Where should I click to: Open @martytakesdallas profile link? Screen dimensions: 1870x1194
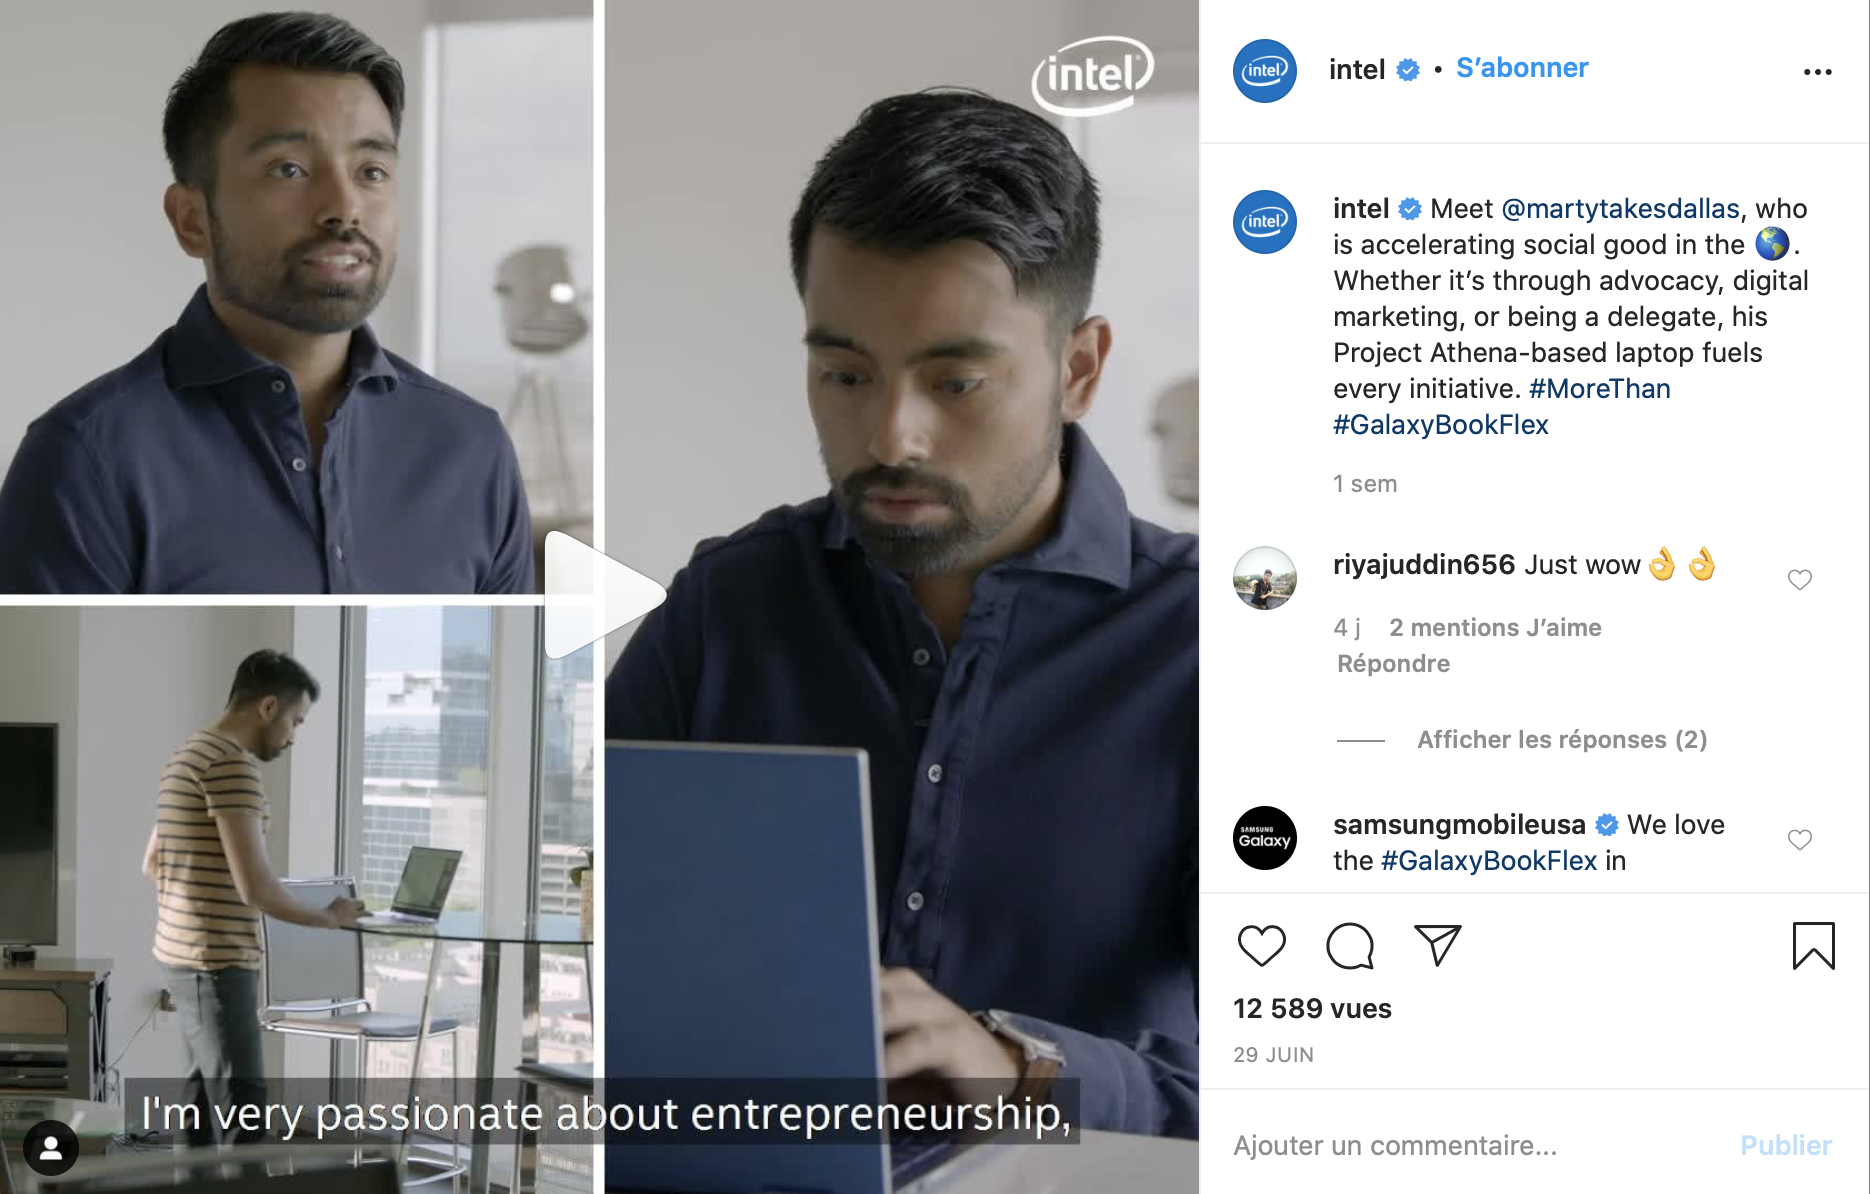[x=1620, y=209]
